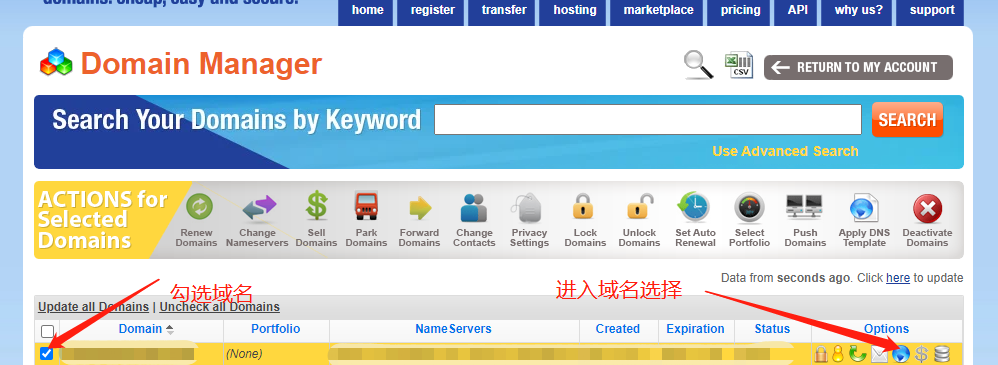998x365 pixels.
Task: Click the (None) portfolio cell
Action: 244,354
